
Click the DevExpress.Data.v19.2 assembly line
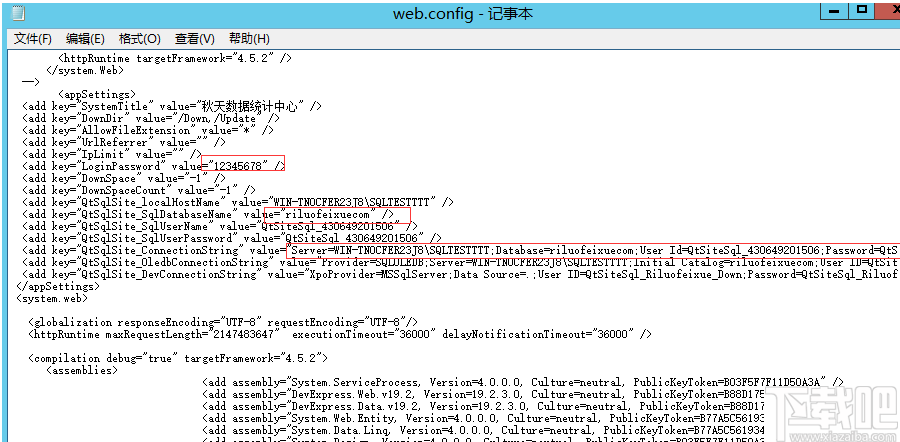tap(484, 406)
